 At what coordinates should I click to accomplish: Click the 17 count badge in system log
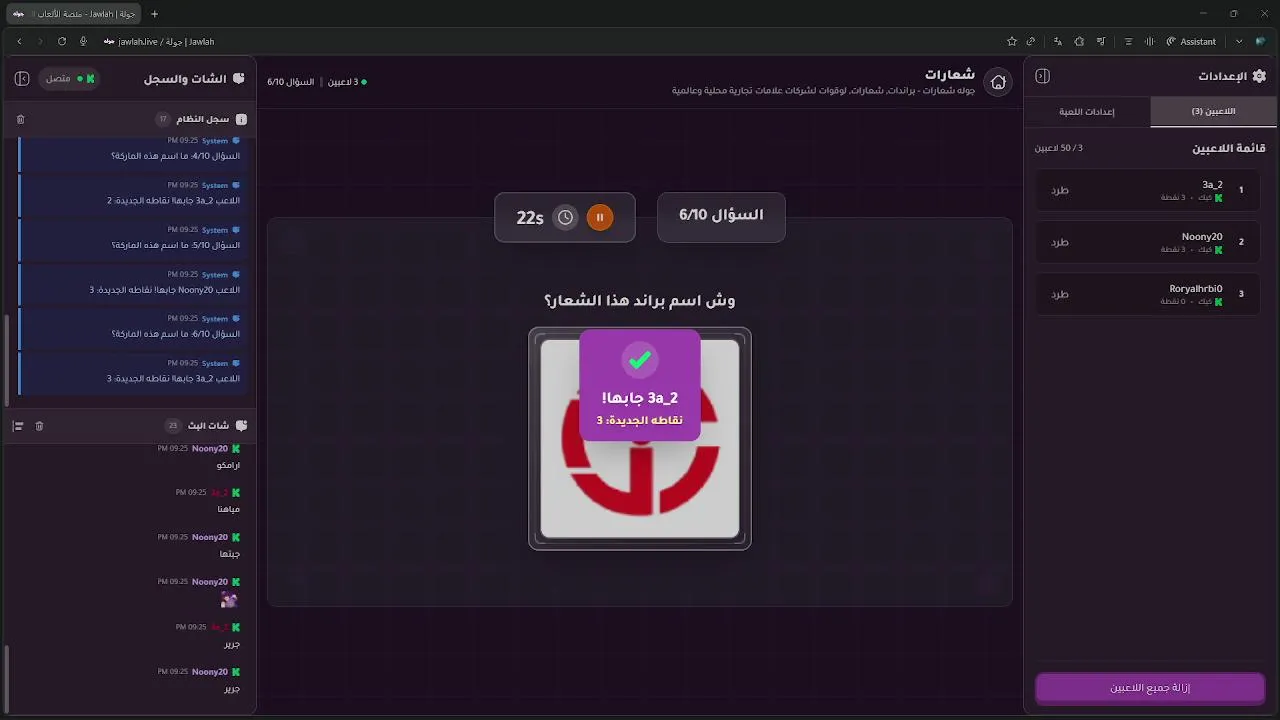(x=163, y=119)
